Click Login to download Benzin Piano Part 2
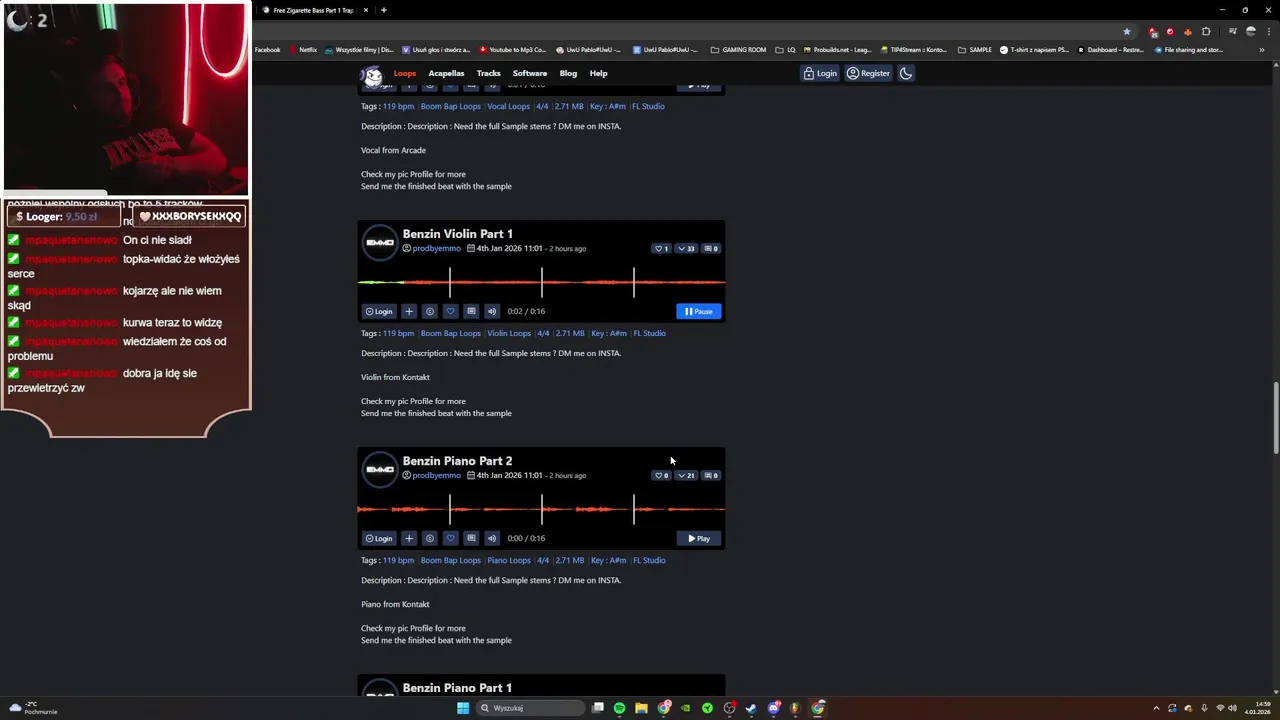Viewport: 1280px width, 720px height. click(379, 538)
